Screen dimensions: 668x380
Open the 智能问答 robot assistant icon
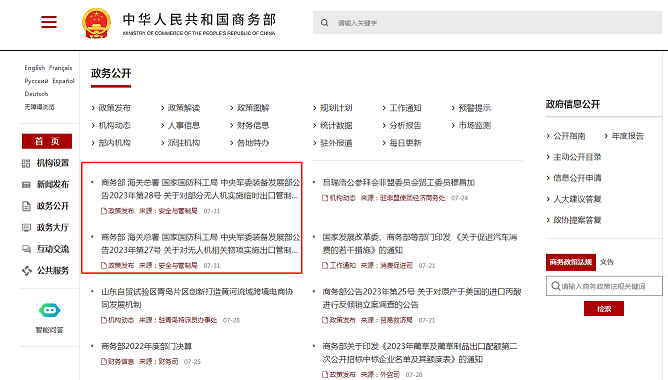pos(49,310)
